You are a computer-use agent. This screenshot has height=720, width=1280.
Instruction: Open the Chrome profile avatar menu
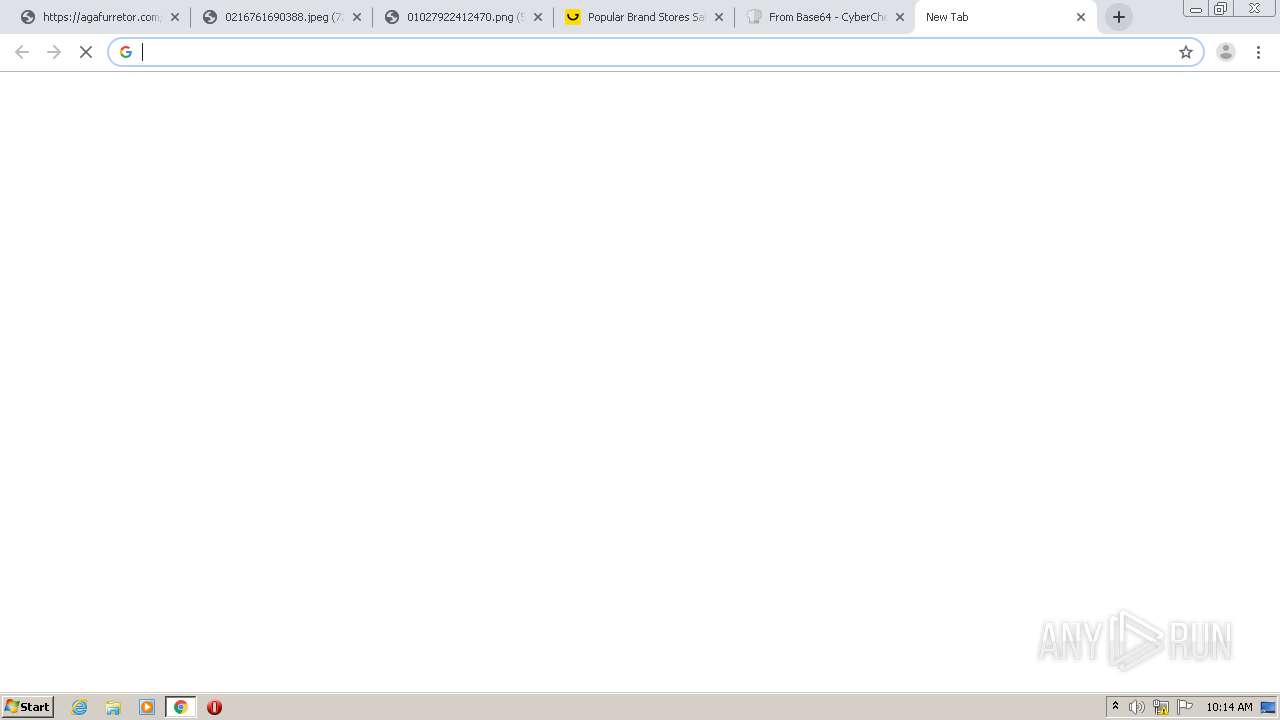click(1226, 52)
